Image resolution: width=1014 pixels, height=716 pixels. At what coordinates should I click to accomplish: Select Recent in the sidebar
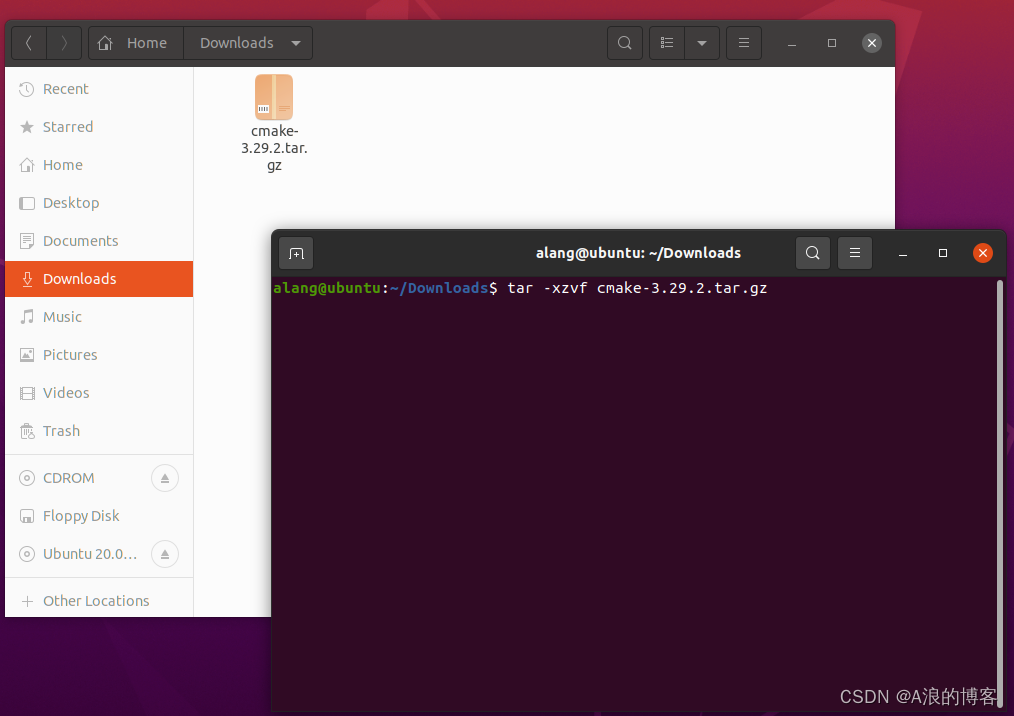pos(65,89)
